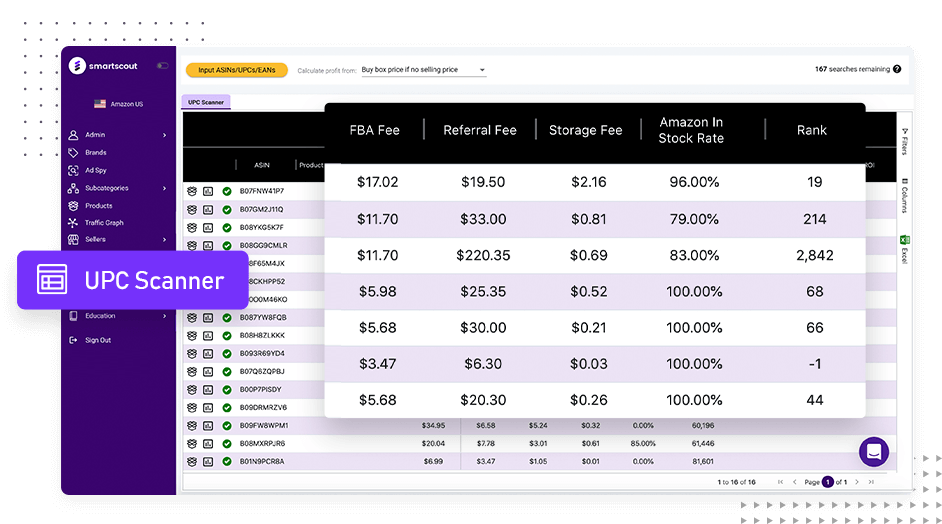This screenshot has height=524, width=942.
Task: Switch to the UPC Scanner tab
Action: coord(205,102)
